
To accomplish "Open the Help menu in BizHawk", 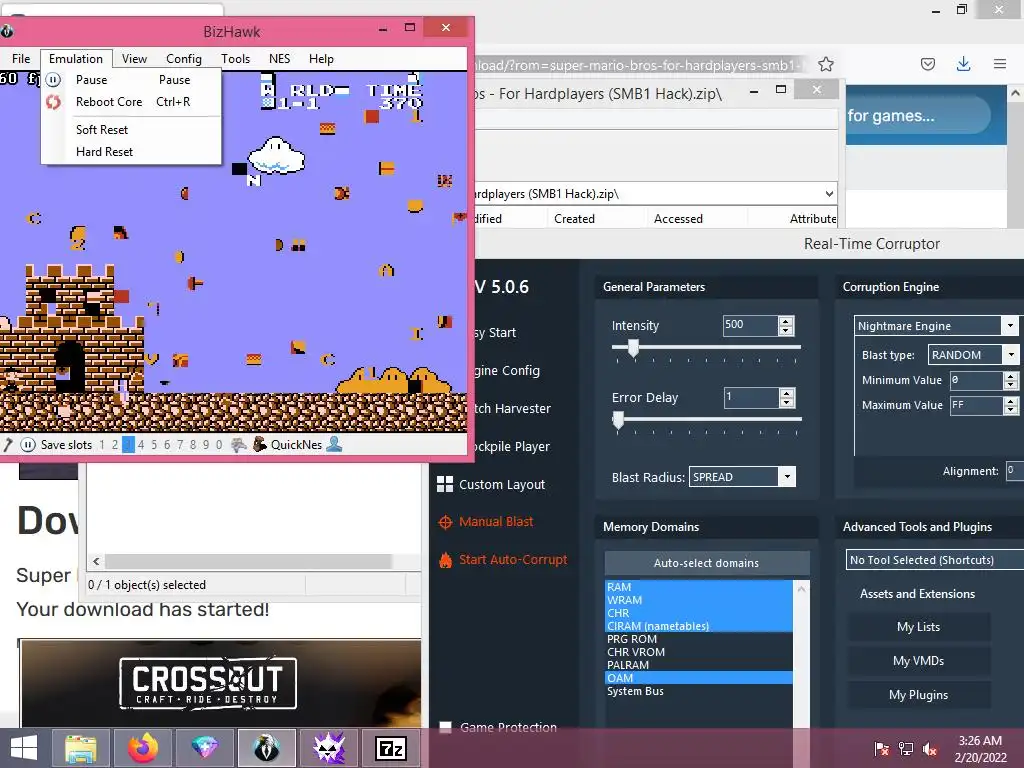I will click(x=321, y=59).
